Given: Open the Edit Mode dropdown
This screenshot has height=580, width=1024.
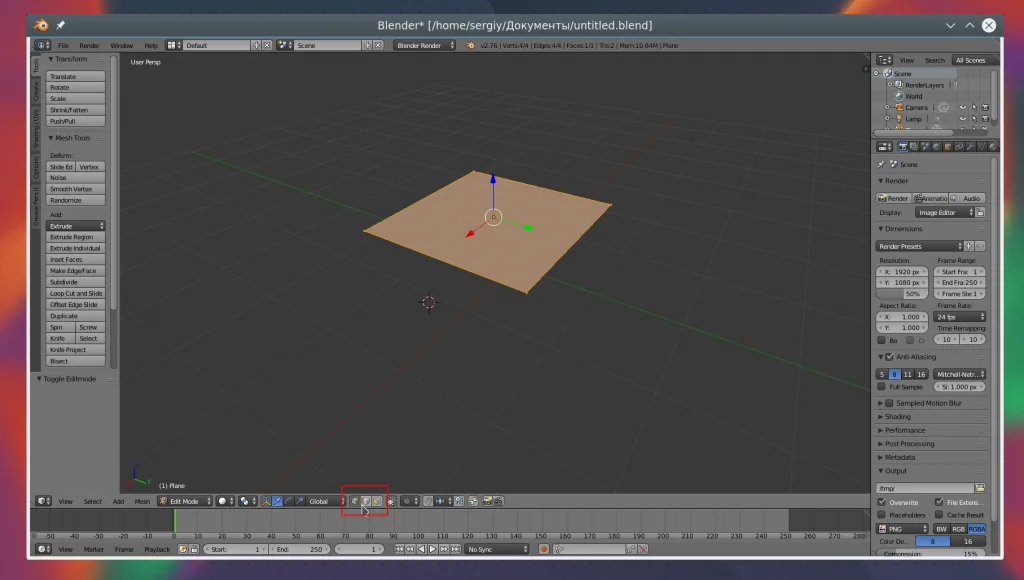Looking at the screenshot, I should tap(185, 501).
